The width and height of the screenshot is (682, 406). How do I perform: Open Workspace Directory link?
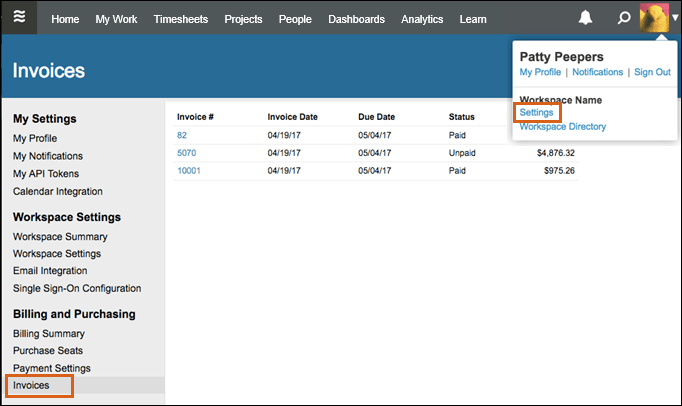coord(563,127)
